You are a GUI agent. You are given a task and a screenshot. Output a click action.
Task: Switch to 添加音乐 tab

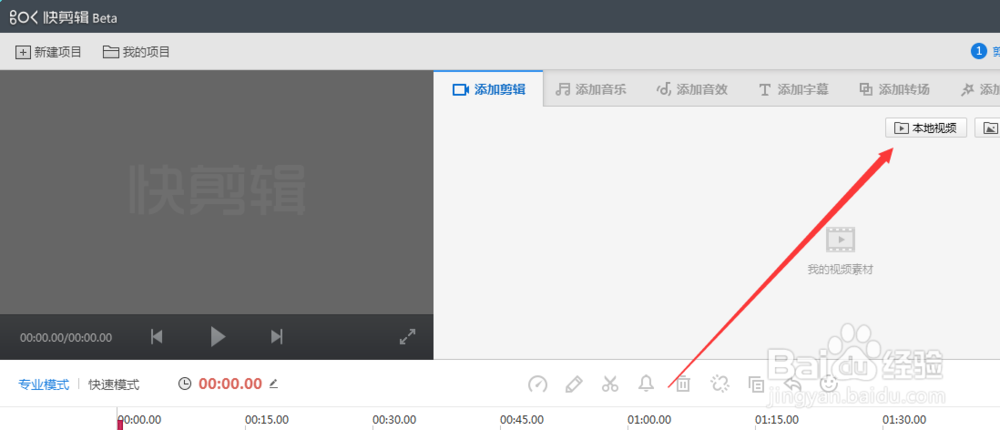591,89
